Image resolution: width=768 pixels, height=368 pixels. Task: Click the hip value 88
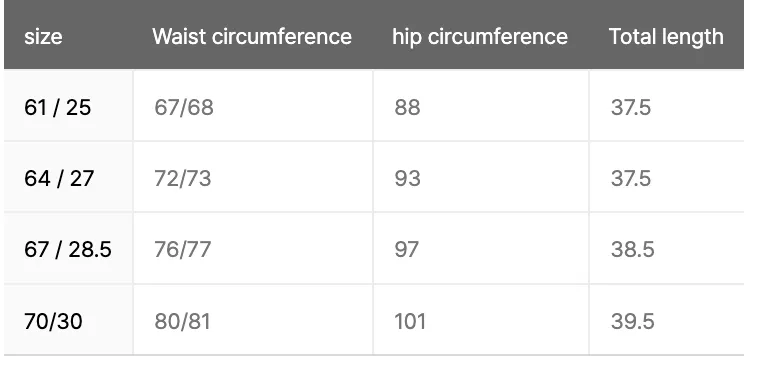pyautogui.click(x=408, y=107)
